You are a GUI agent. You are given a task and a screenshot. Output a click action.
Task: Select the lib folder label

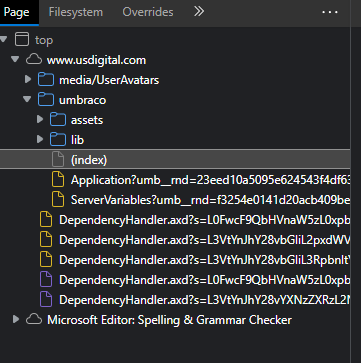point(77,140)
